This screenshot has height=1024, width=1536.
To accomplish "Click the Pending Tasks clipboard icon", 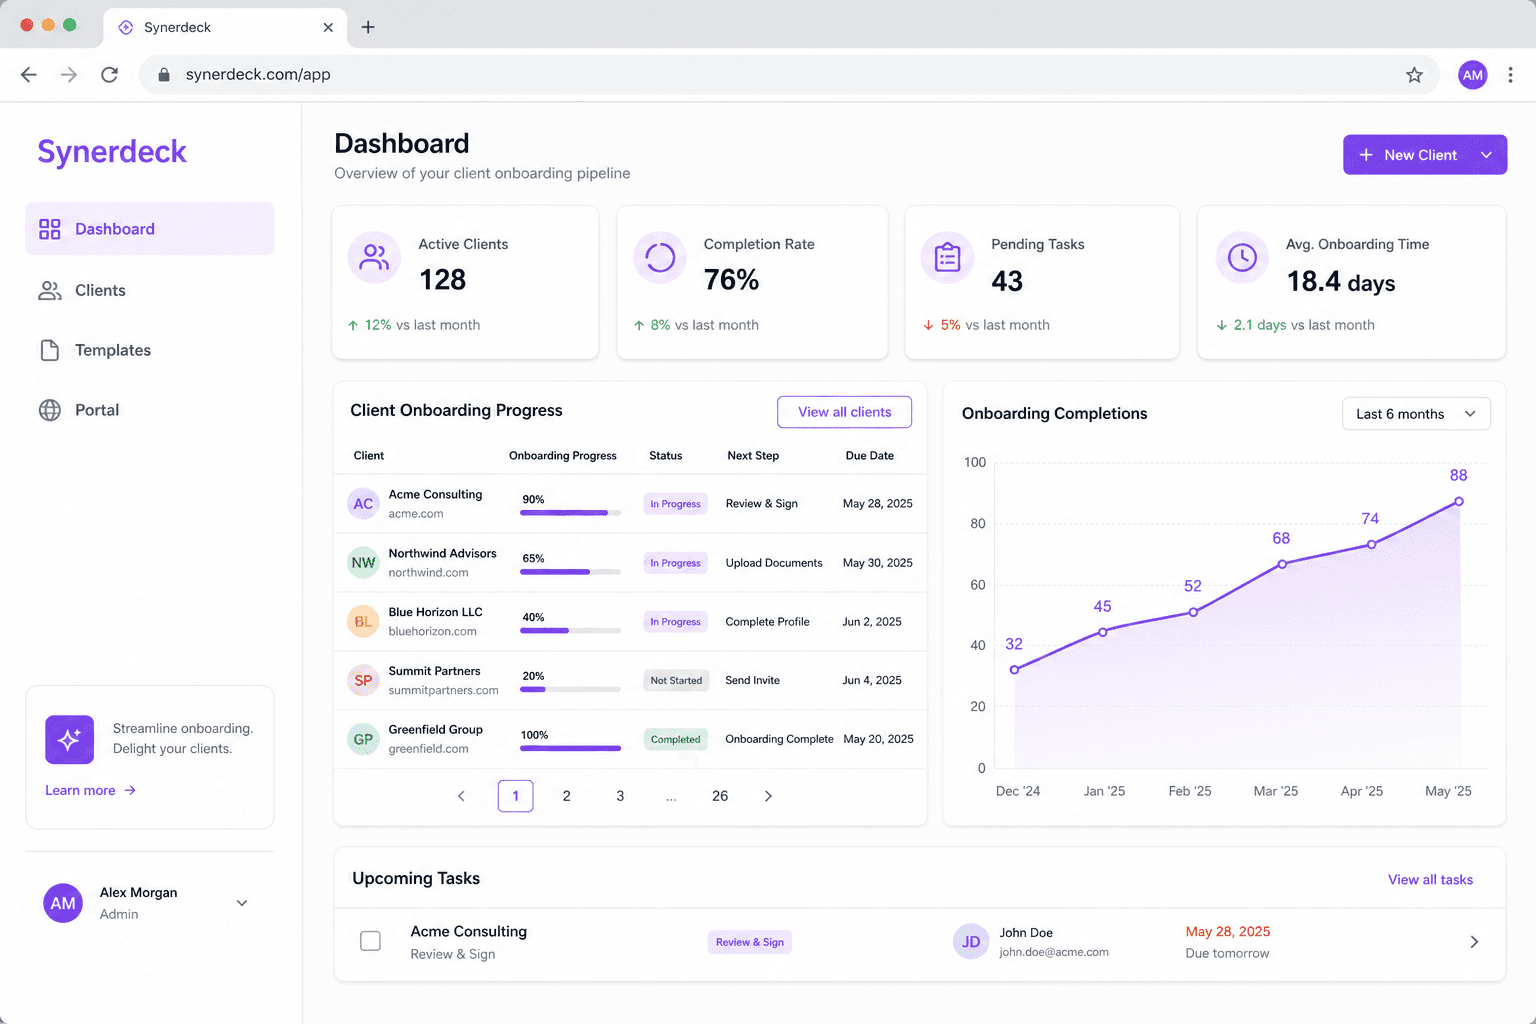I will (947, 258).
